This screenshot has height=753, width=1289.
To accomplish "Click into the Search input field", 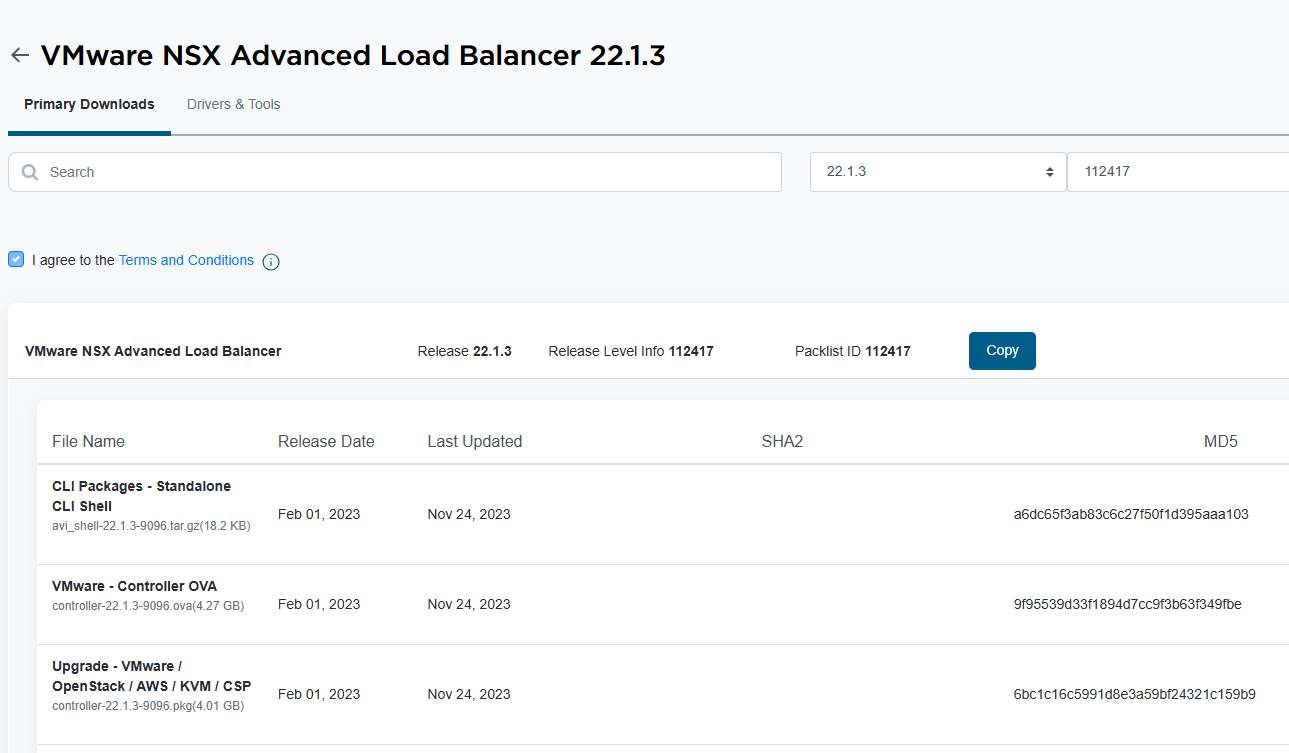I will point(395,172).
